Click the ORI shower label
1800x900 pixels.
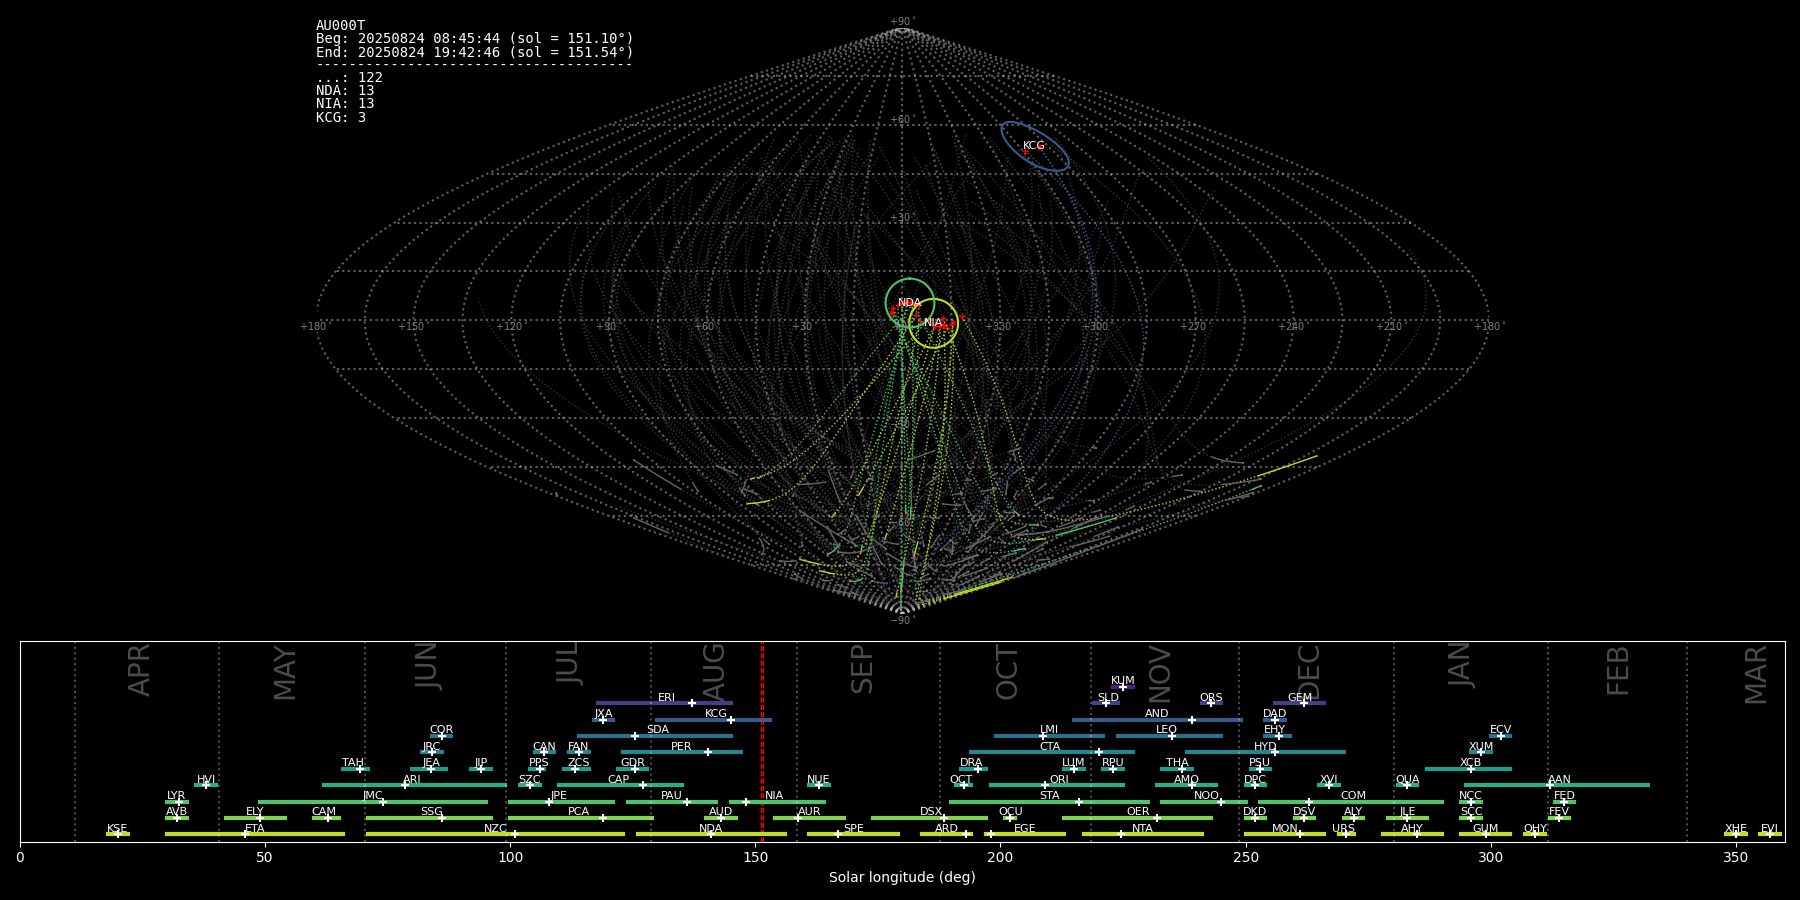click(1059, 780)
